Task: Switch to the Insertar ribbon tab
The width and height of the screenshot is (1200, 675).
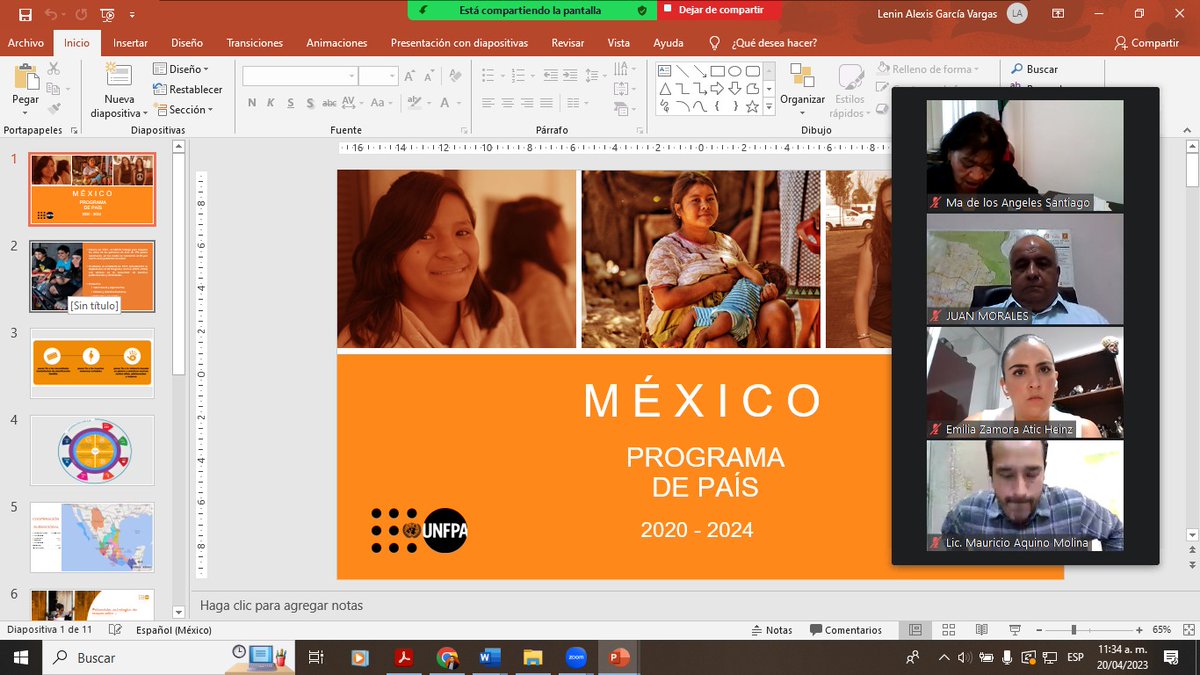Action: tap(130, 43)
